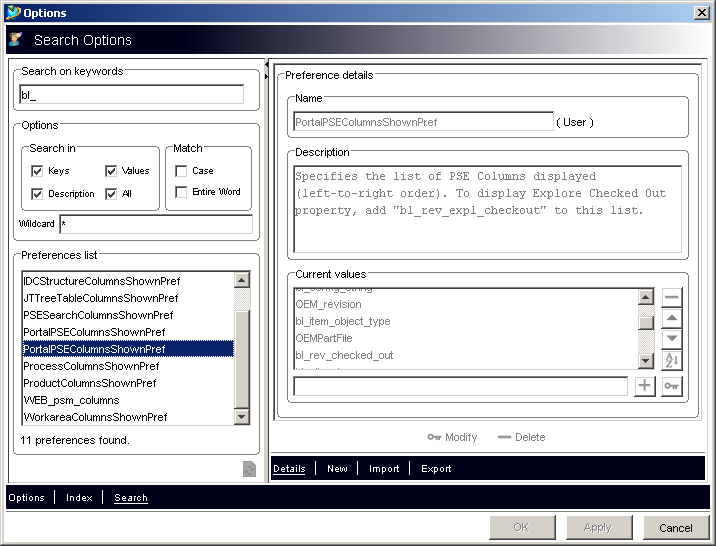Click the new value input field

(460, 386)
